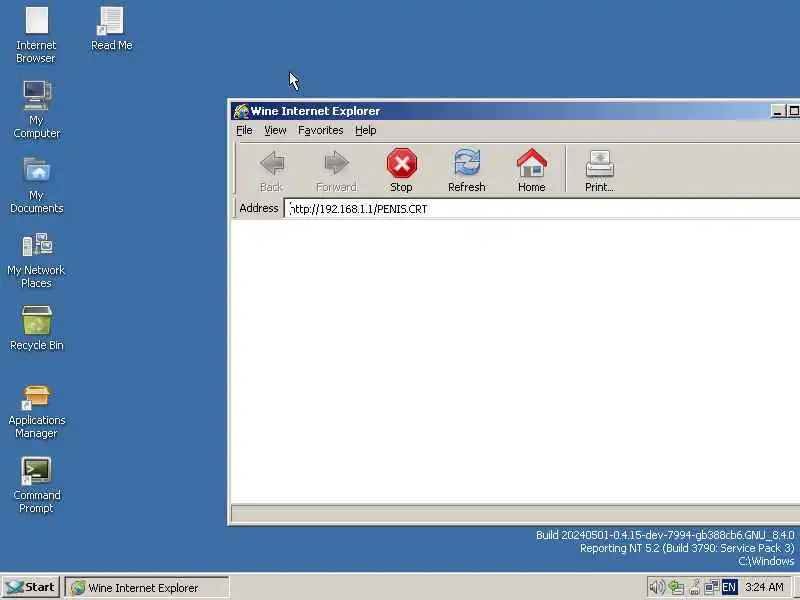Go to the Home page icon

532,170
